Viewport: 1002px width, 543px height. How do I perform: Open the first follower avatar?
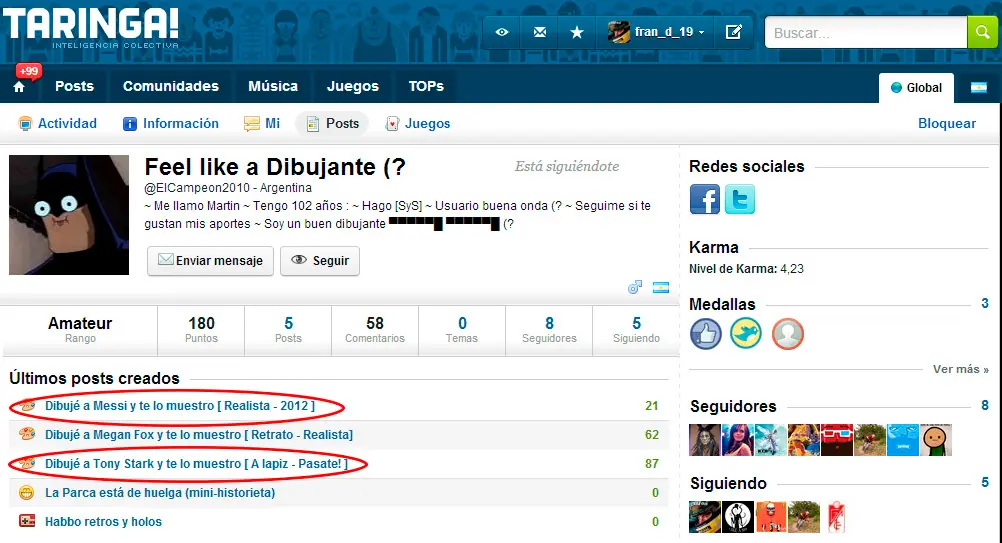[x=705, y=440]
